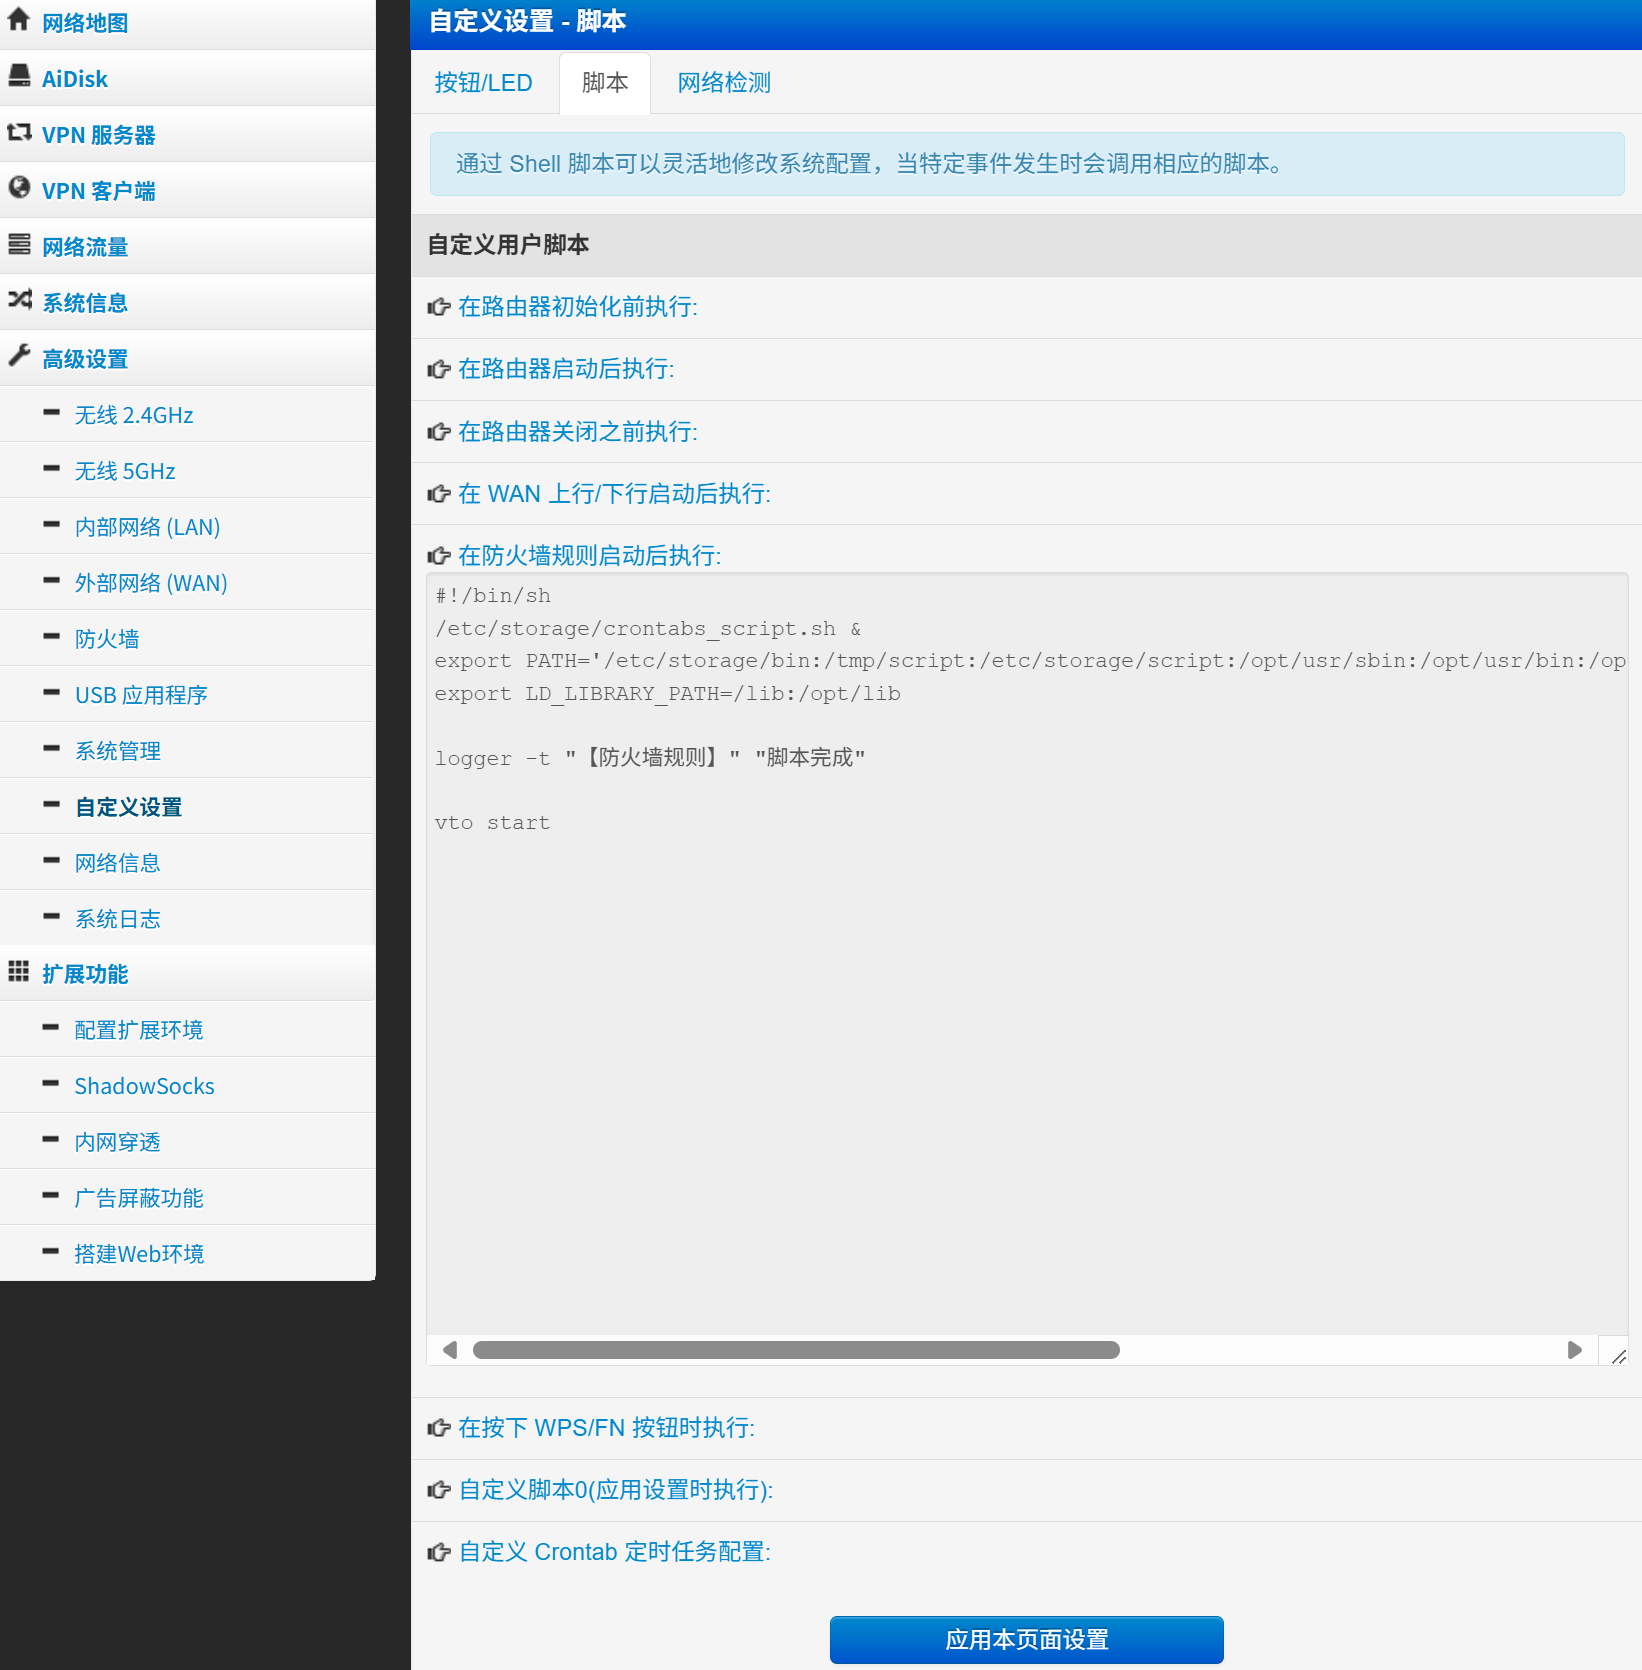Click the VPN 服务器 arrows icon
Viewport: 1642px width, 1670px height.
pos(18,132)
